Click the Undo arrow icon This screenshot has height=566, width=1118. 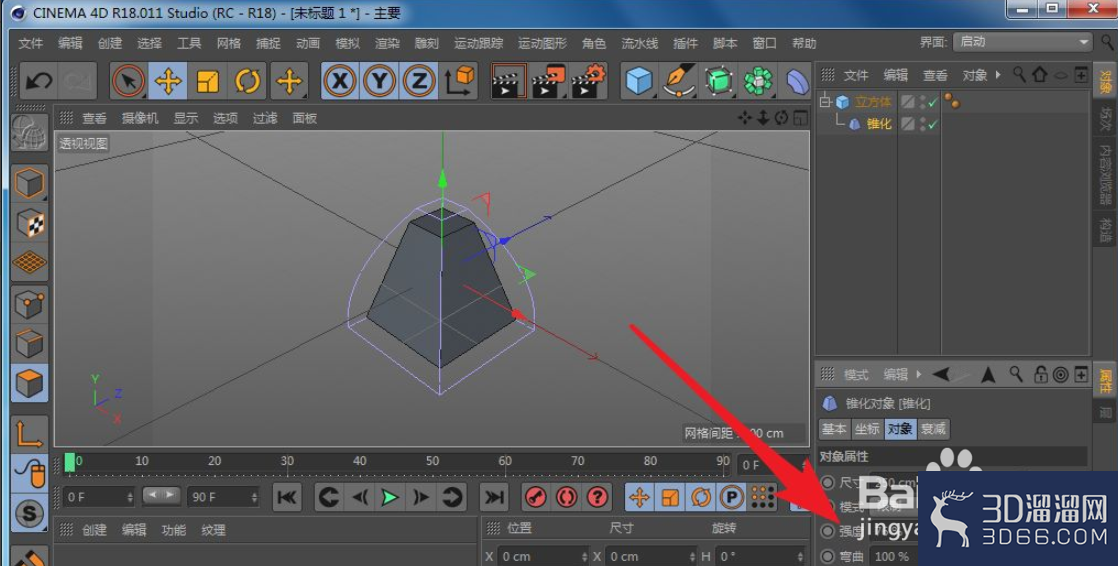38,81
